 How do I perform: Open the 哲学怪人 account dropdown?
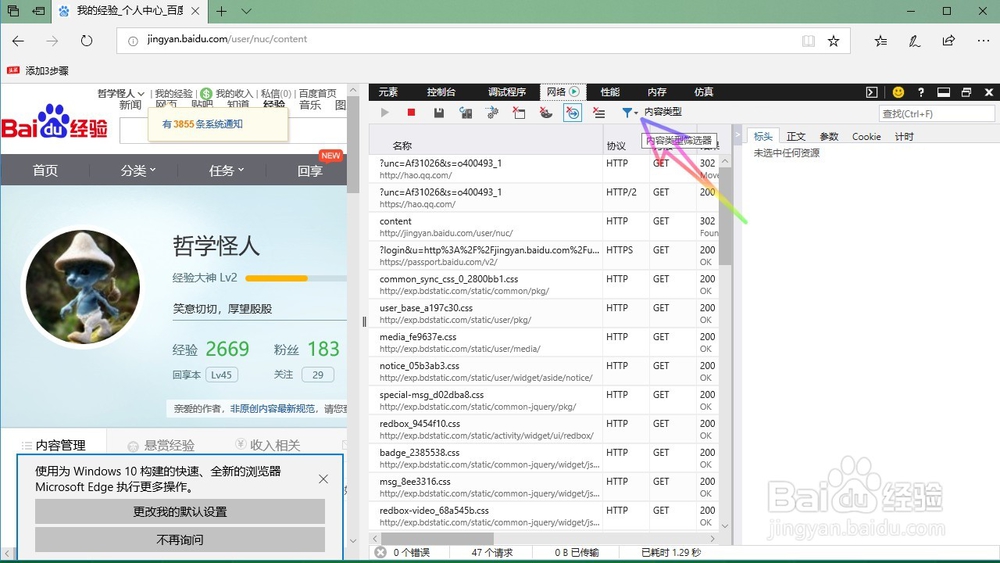coord(121,93)
